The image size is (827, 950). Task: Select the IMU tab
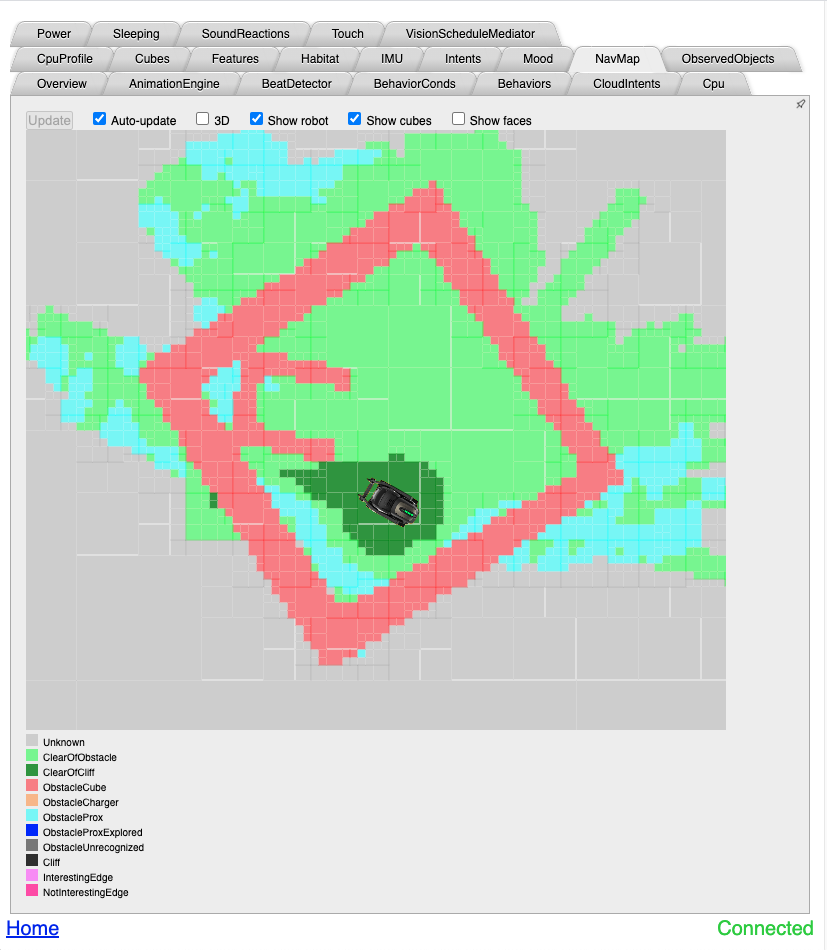click(x=390, y=58)
